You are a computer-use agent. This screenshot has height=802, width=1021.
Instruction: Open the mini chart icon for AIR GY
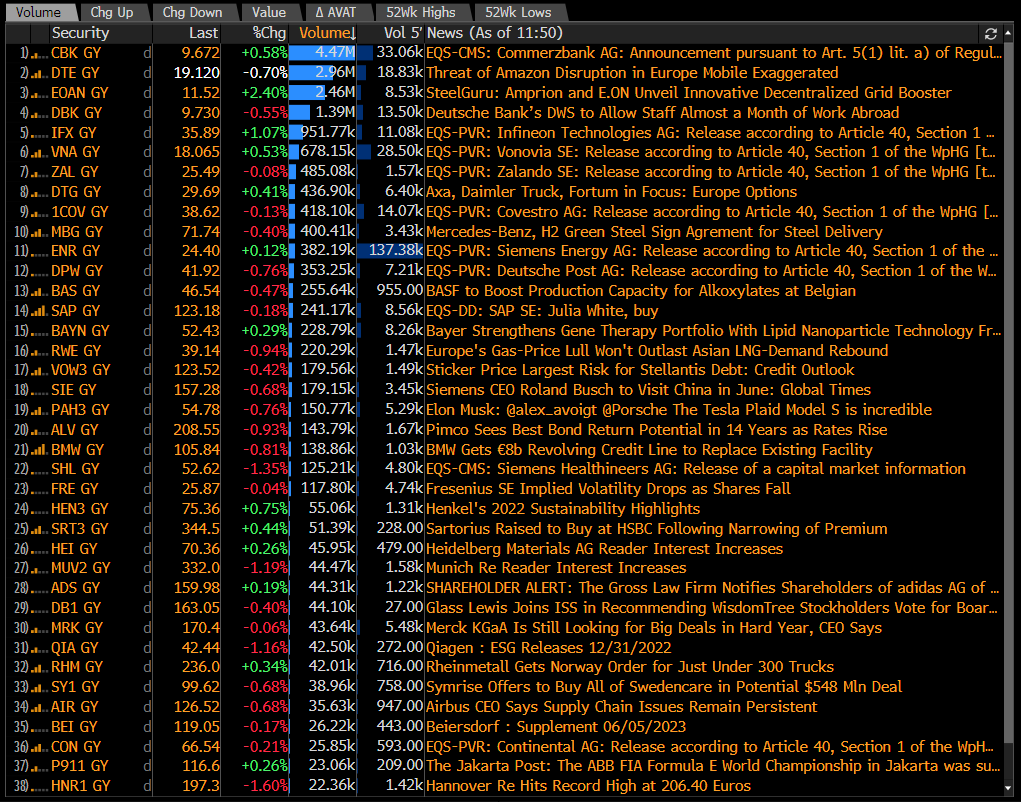[40, 709]
